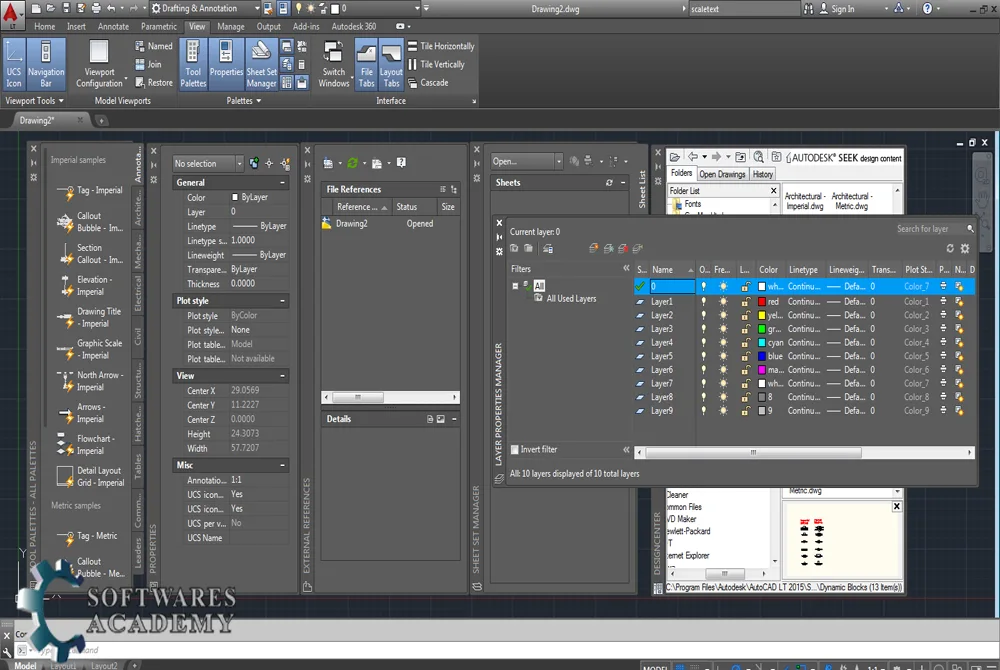The image size is (1000, 670).
Task: Collapse the Misc section in Properties palette
Action: 283,465
